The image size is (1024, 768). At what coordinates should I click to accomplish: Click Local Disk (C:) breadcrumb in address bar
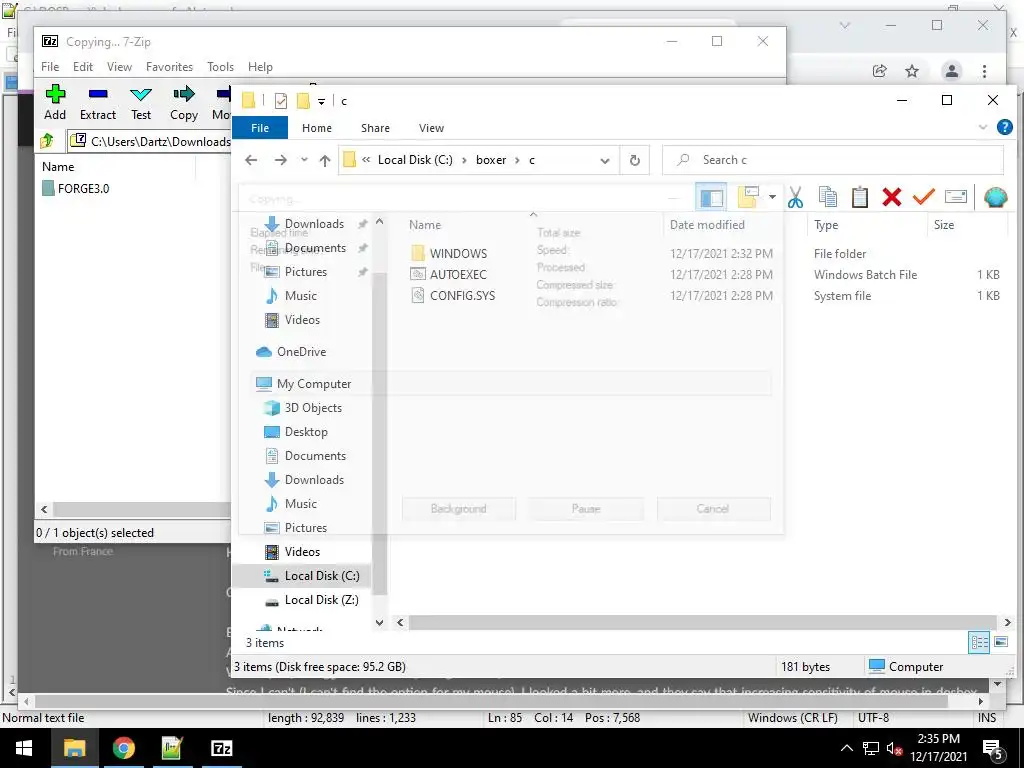(415, 160)
